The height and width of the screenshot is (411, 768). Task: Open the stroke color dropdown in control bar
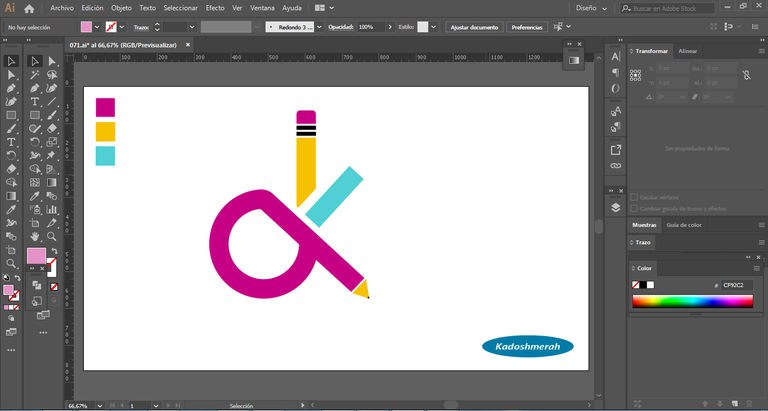122,27
